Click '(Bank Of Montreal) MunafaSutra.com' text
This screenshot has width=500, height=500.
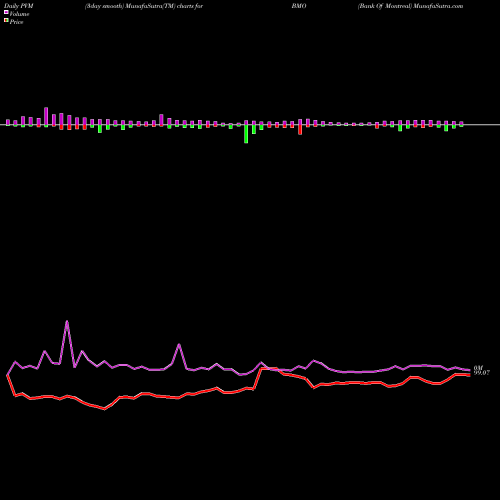[410, 6]
